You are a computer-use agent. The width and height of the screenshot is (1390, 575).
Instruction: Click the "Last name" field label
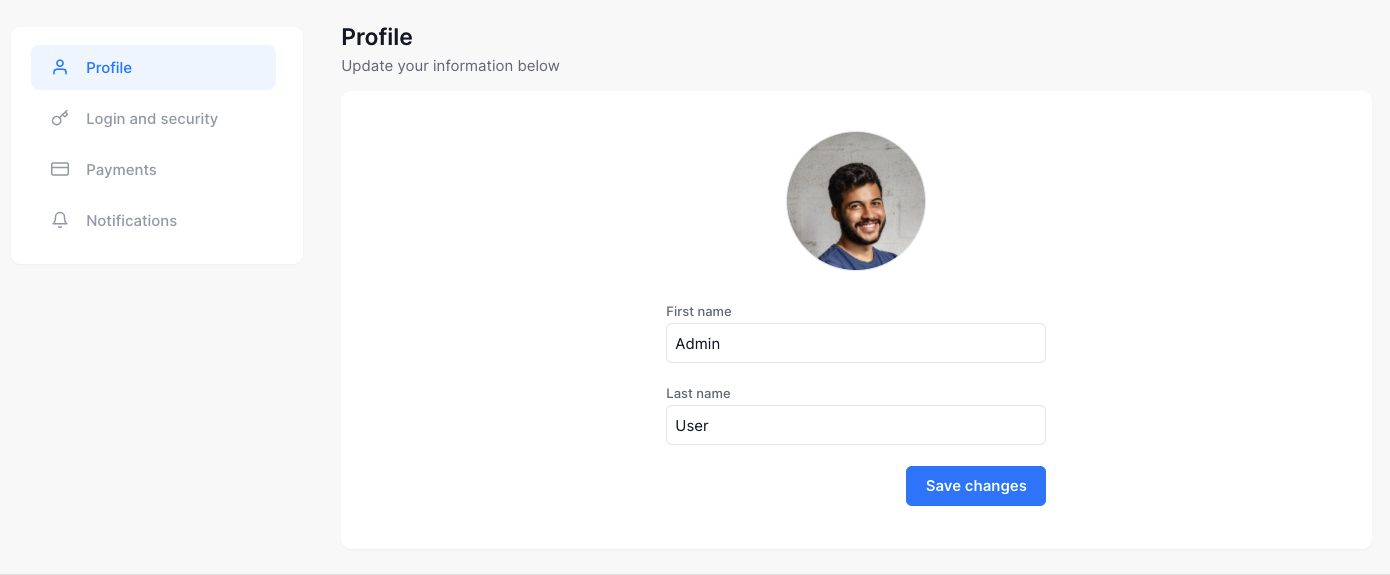coord(698,394)
